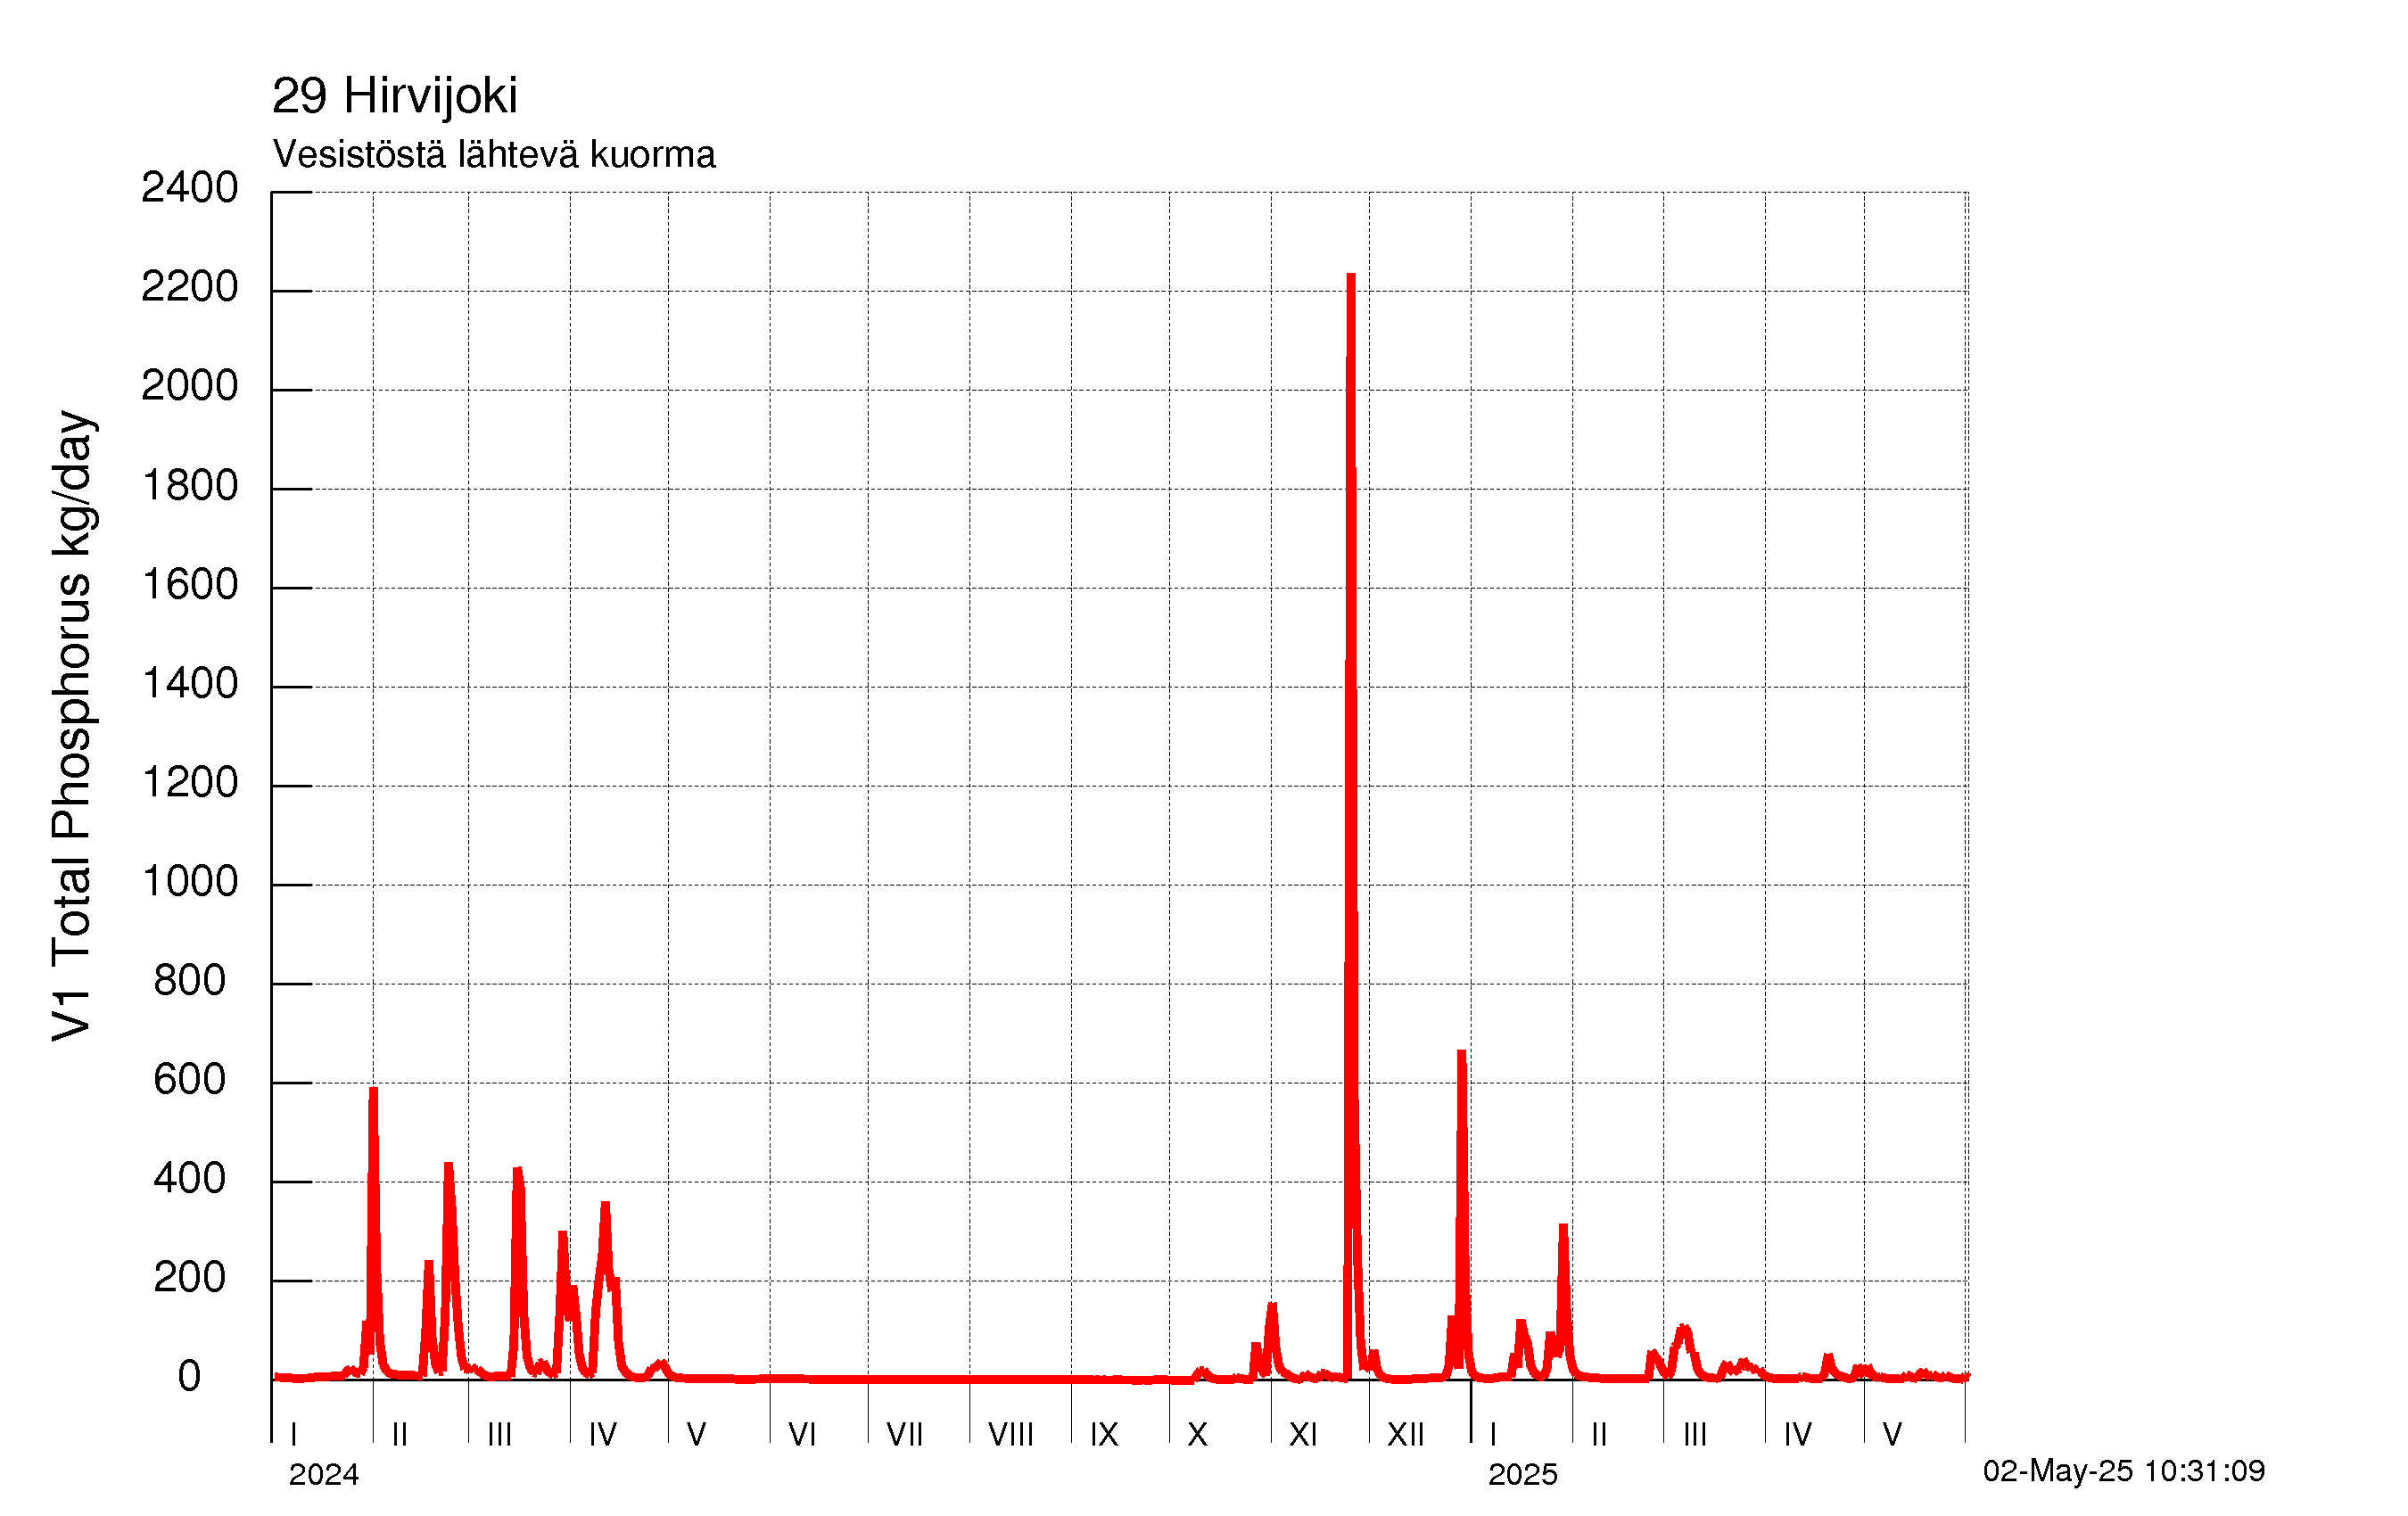Click the month label VIII
Screen dimensions: 2408x1516
point(1010,1435)
